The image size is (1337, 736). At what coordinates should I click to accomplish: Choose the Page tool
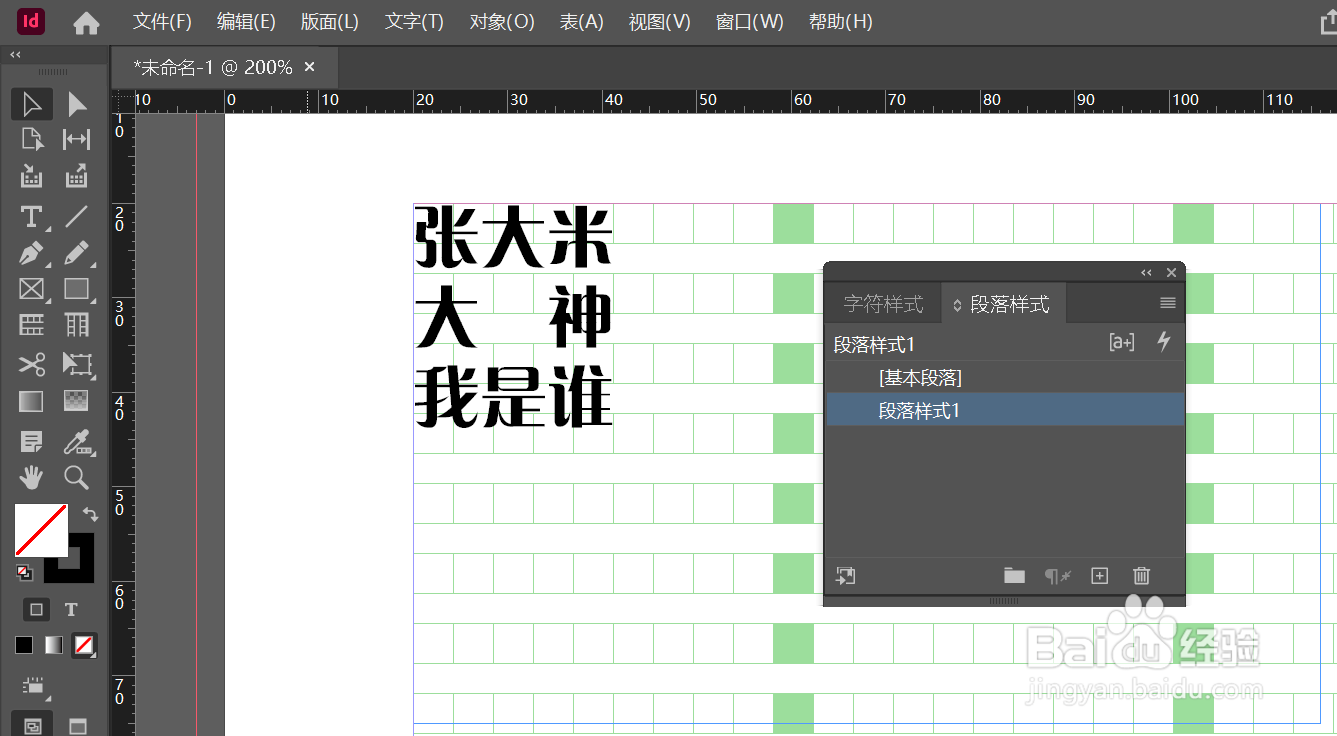click(32, 140)
